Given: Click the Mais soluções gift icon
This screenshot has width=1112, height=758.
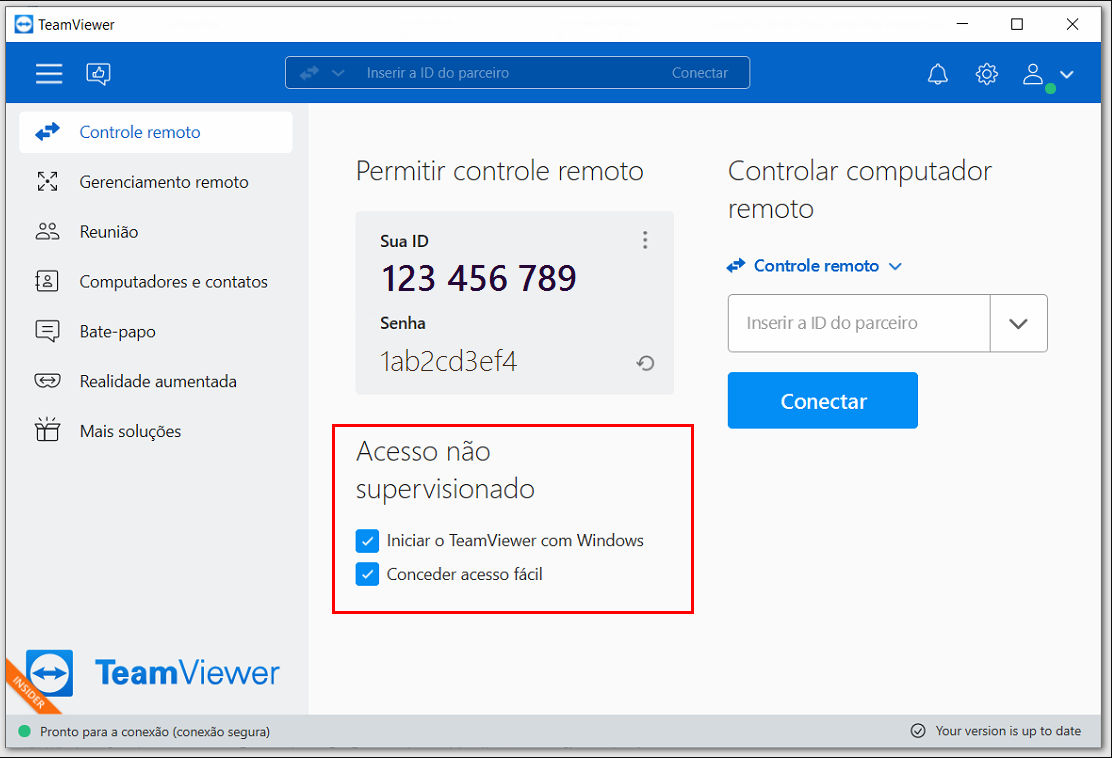Looking at the screenshot, I should click(x=47, y=430).
